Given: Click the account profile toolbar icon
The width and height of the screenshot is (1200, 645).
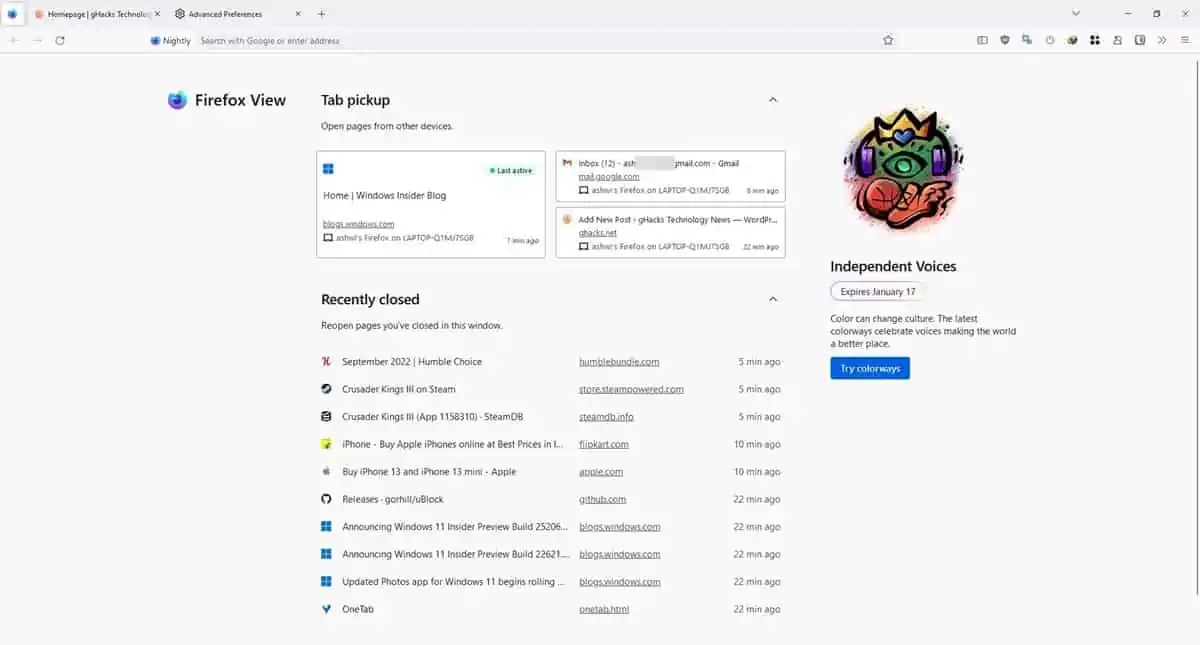Looking at the screenshot, I should pyautogui.click(x=1117, y=40).
